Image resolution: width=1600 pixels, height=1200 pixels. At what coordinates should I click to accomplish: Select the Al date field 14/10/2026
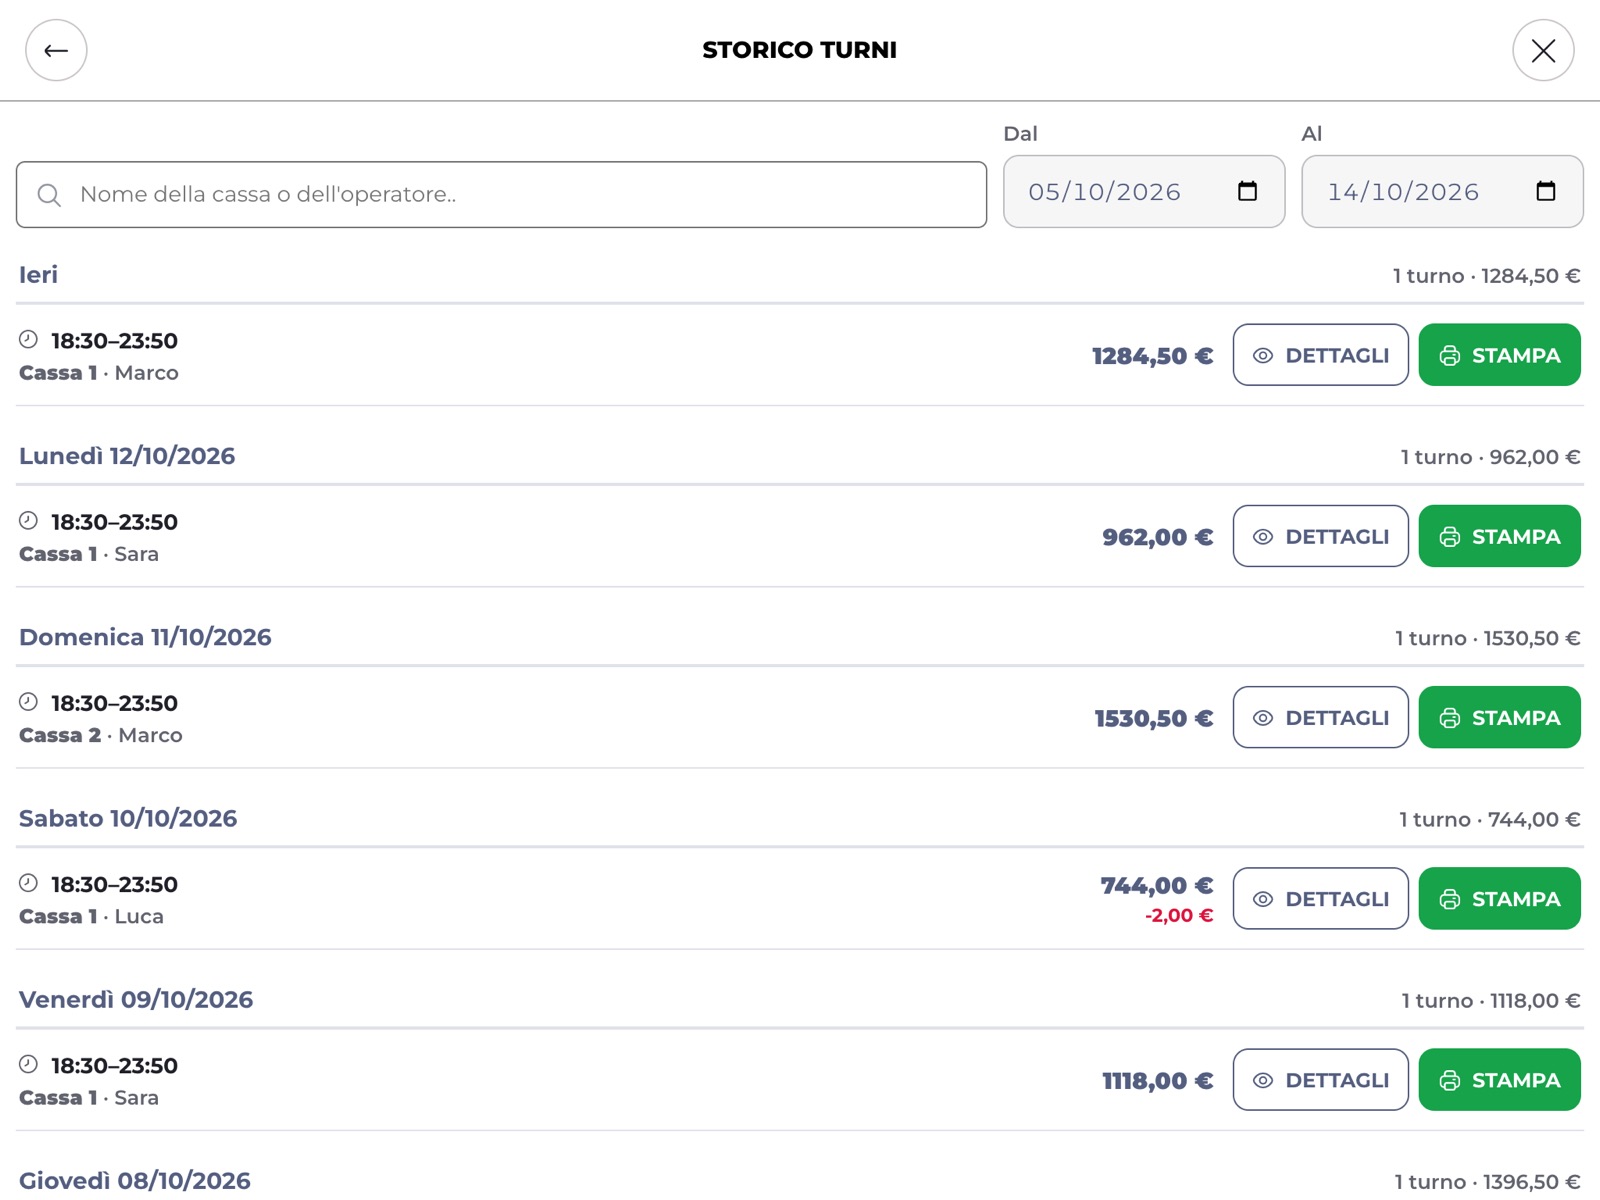pos(1442,191)
